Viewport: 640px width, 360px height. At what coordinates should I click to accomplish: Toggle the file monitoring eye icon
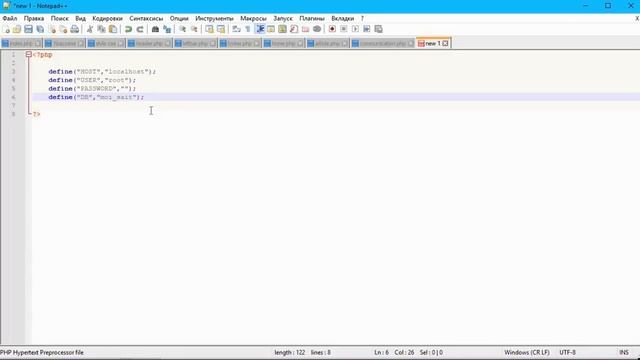point(317,29)
